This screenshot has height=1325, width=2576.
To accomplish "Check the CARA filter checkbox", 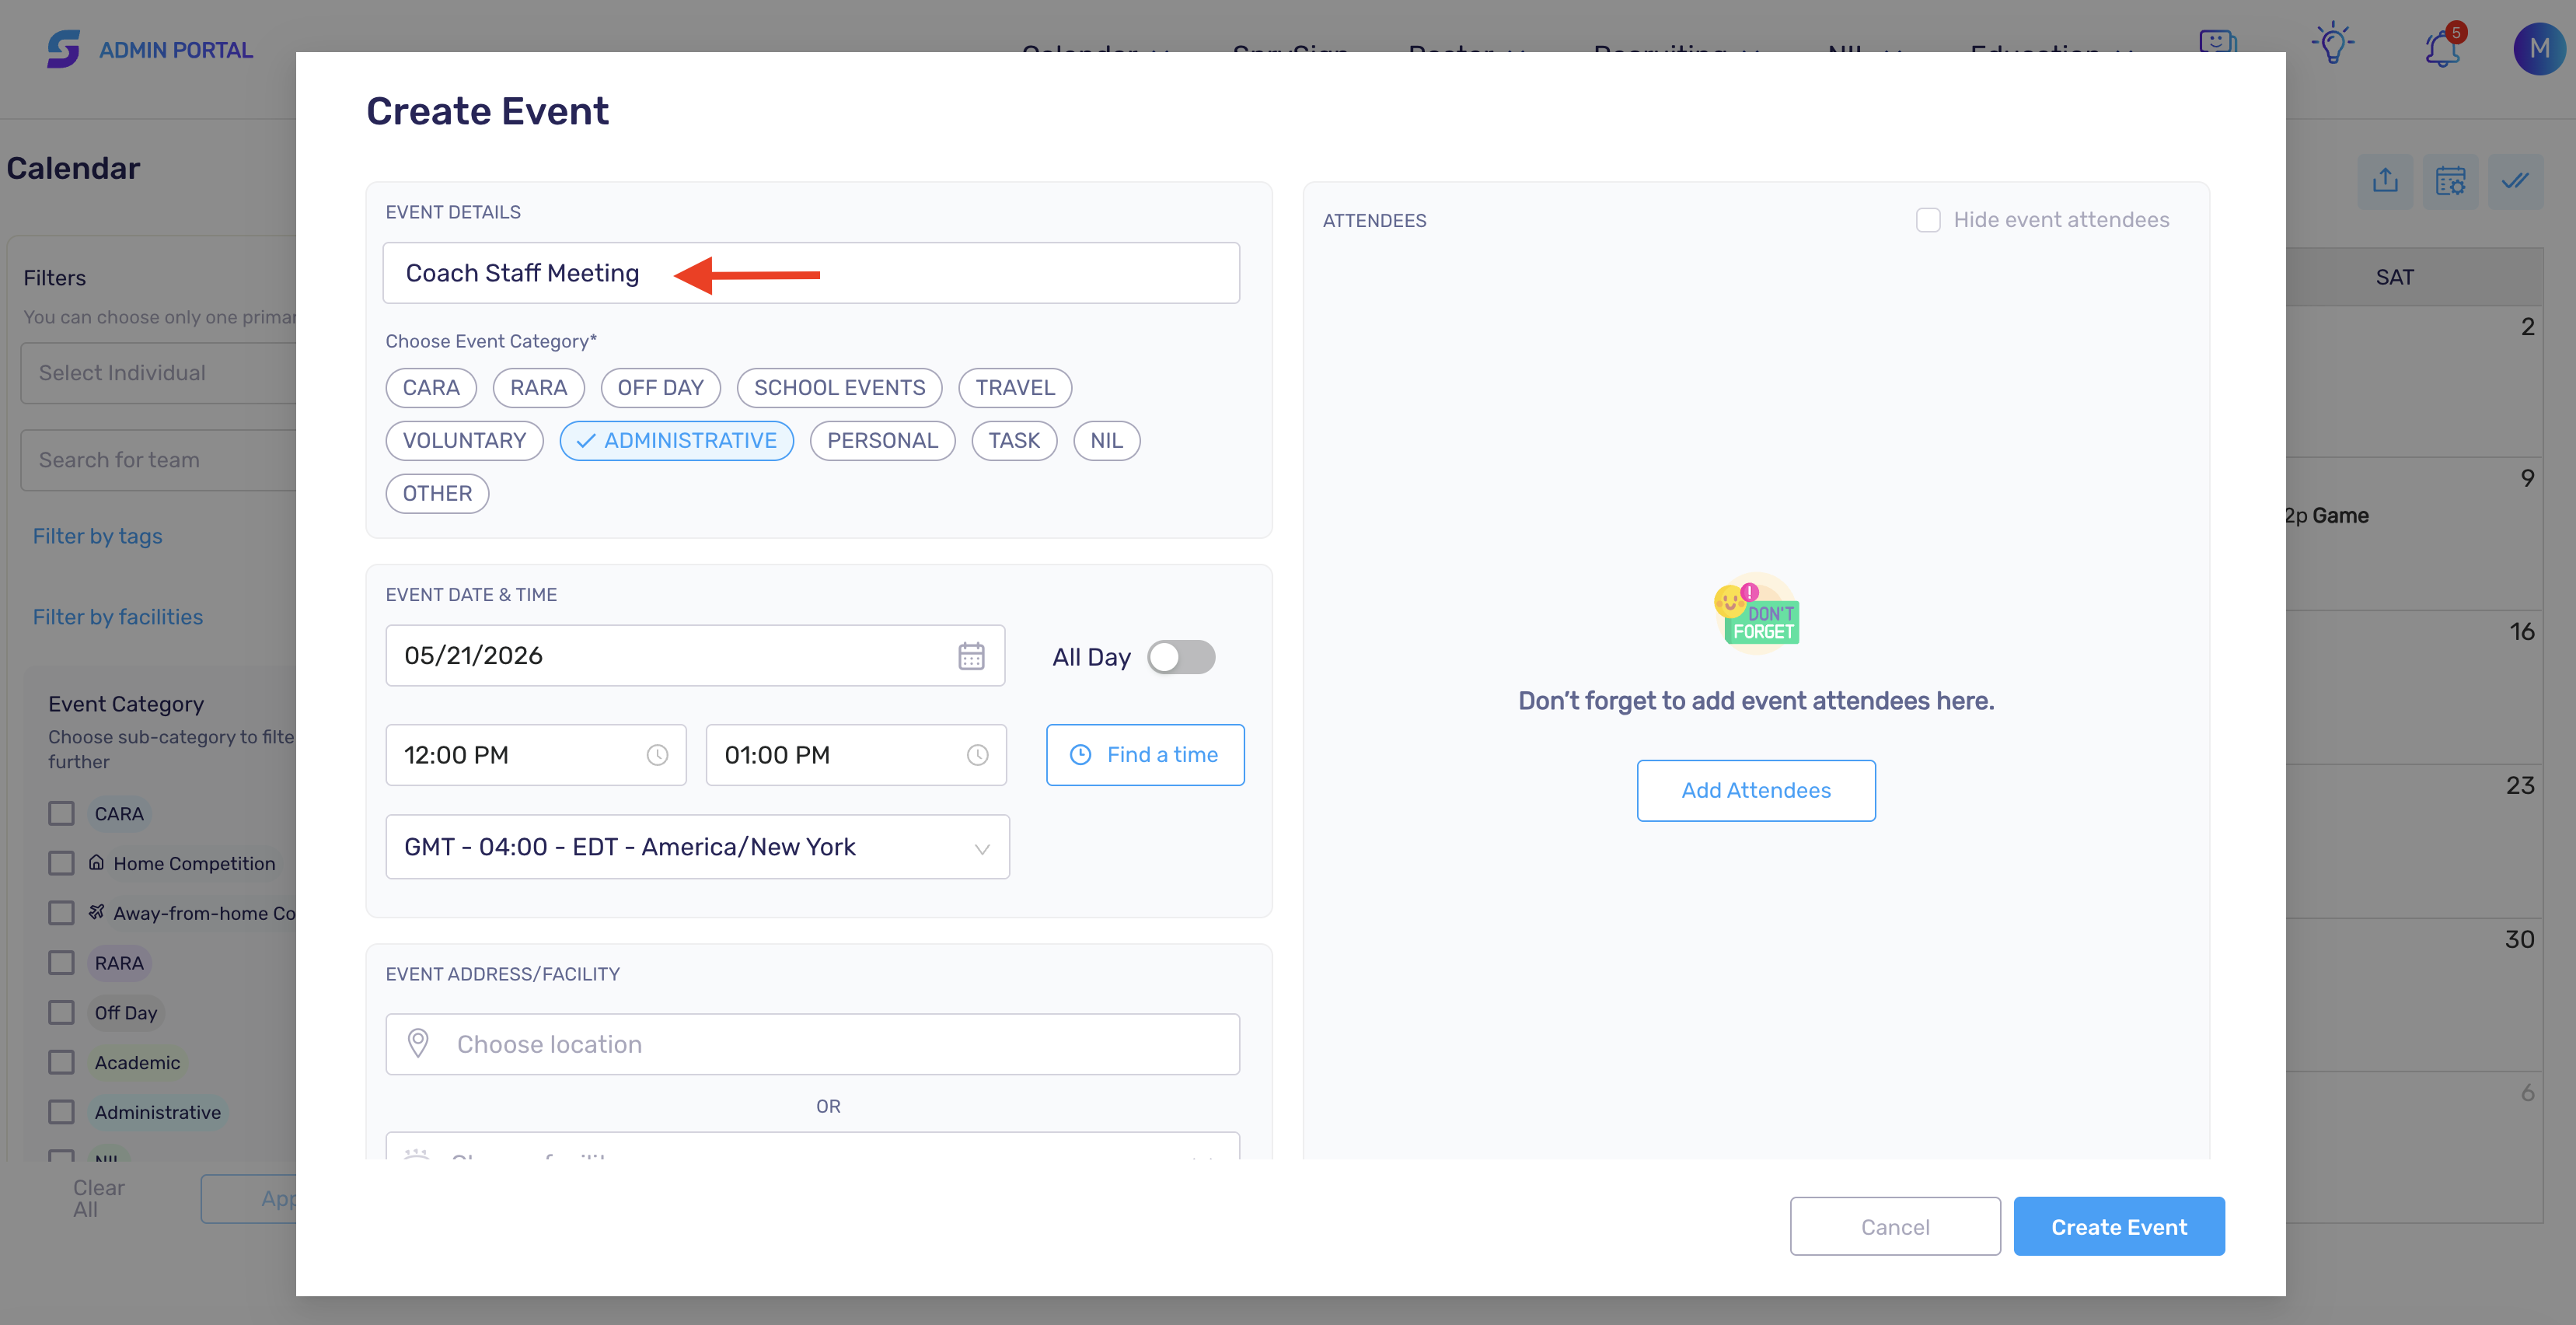I will pos(61,814).
